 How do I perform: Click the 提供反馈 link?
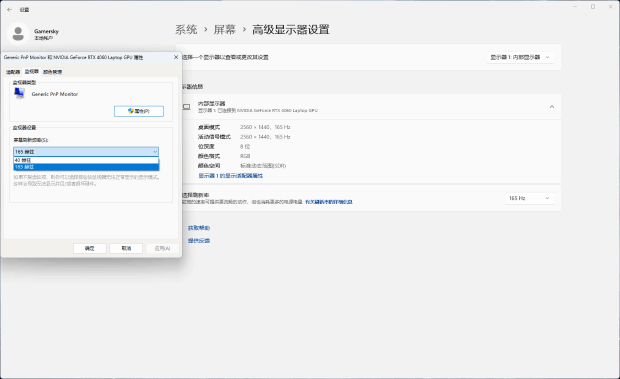[199, 240]
